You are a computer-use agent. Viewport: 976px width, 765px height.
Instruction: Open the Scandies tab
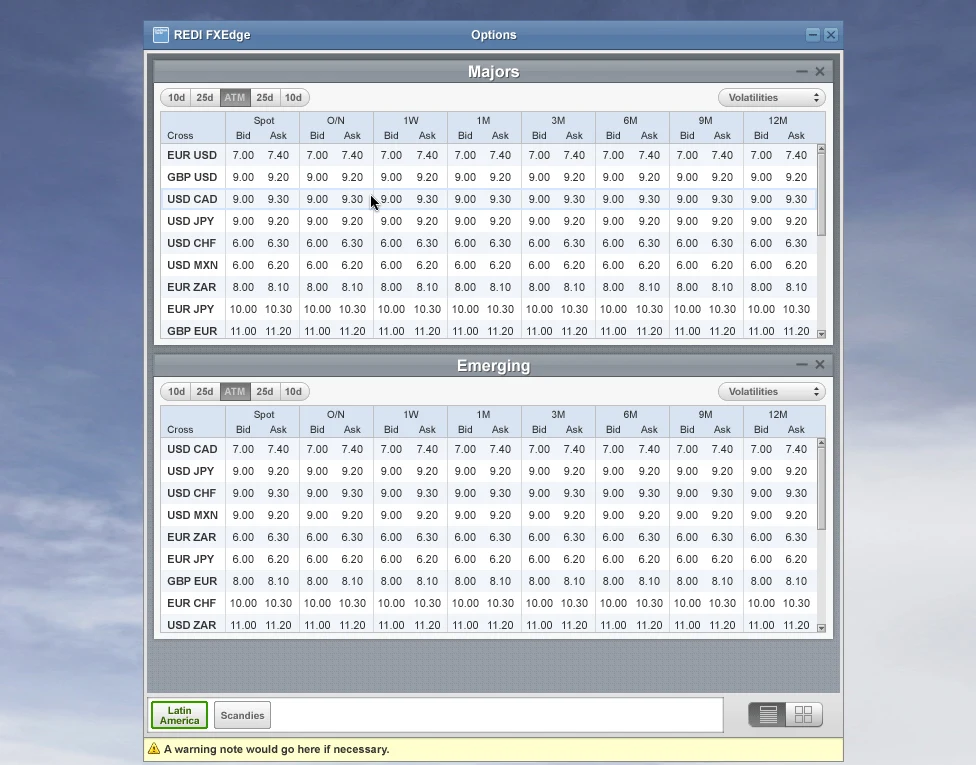click(x=242, y=715)
